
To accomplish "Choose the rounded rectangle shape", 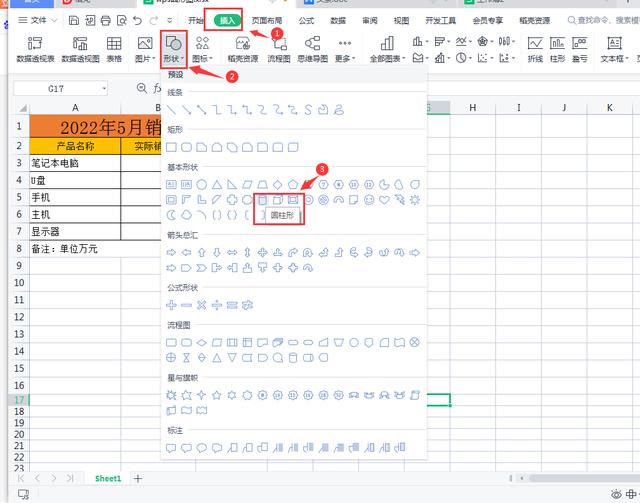I will coord(187,147).
